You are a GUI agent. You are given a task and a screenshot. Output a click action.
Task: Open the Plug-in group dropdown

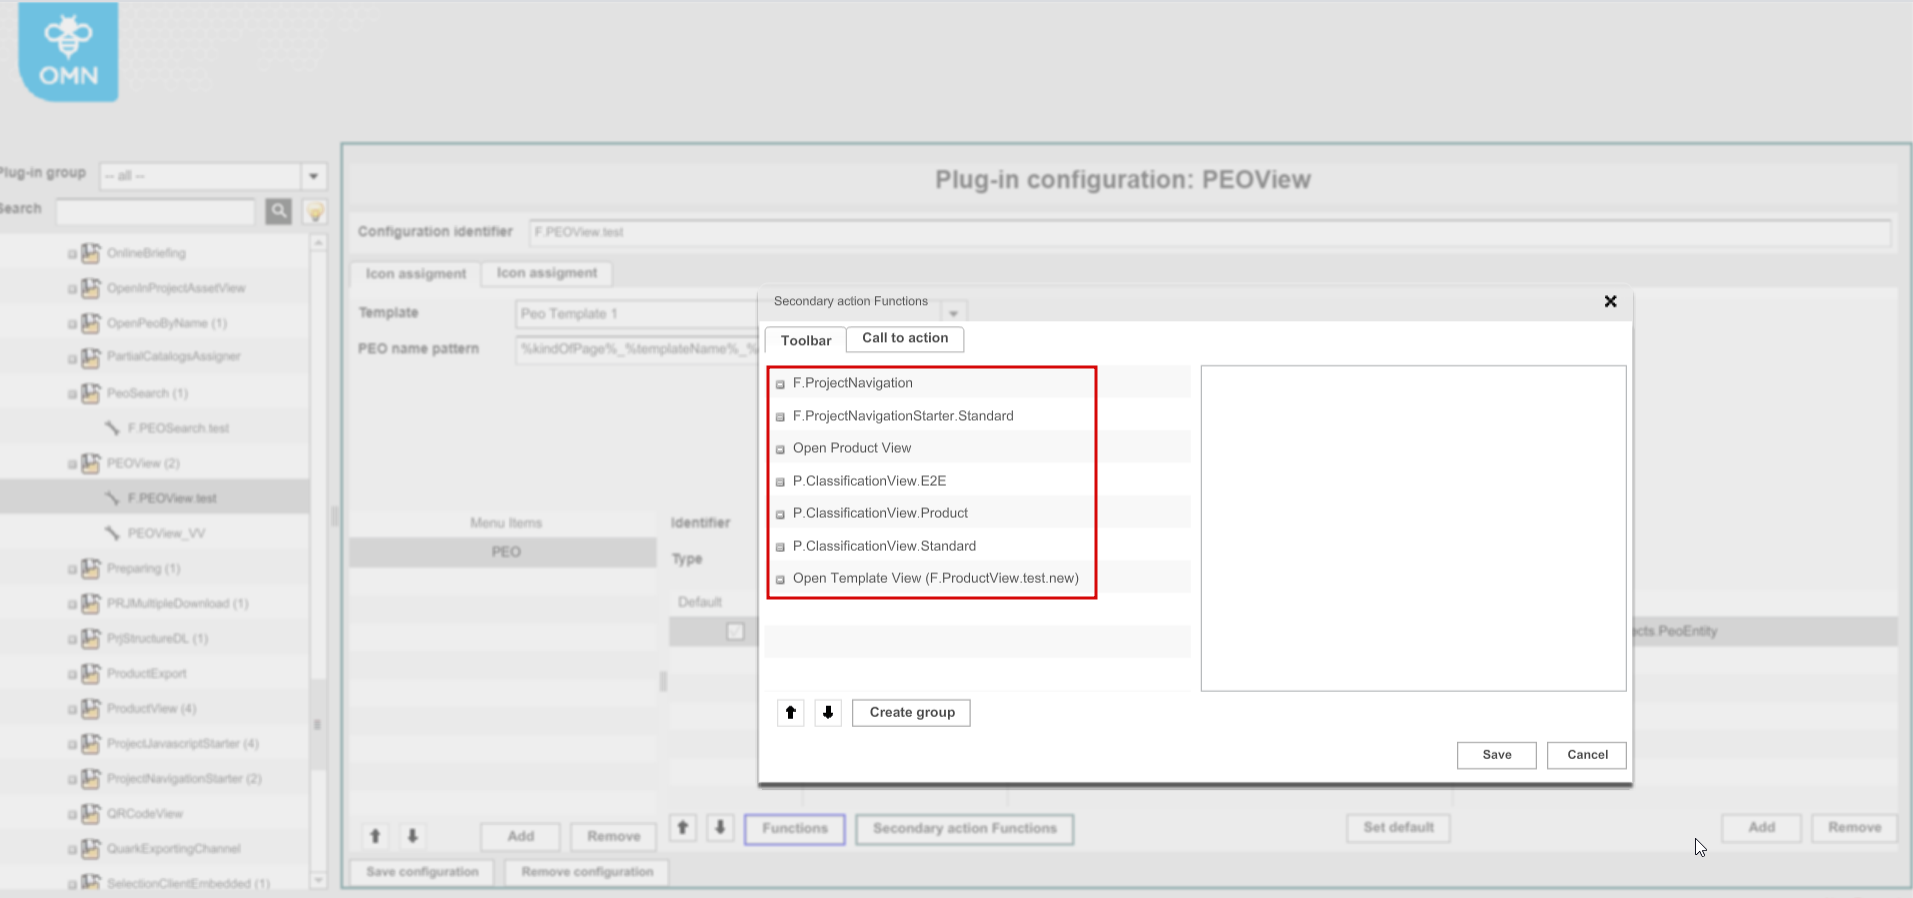coord(314,176)
